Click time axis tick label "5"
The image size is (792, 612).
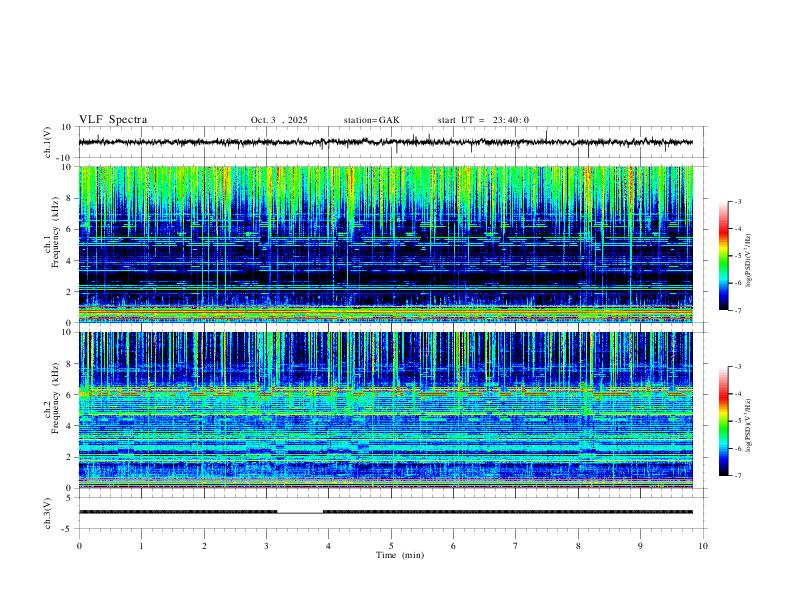tap(391, 546)
